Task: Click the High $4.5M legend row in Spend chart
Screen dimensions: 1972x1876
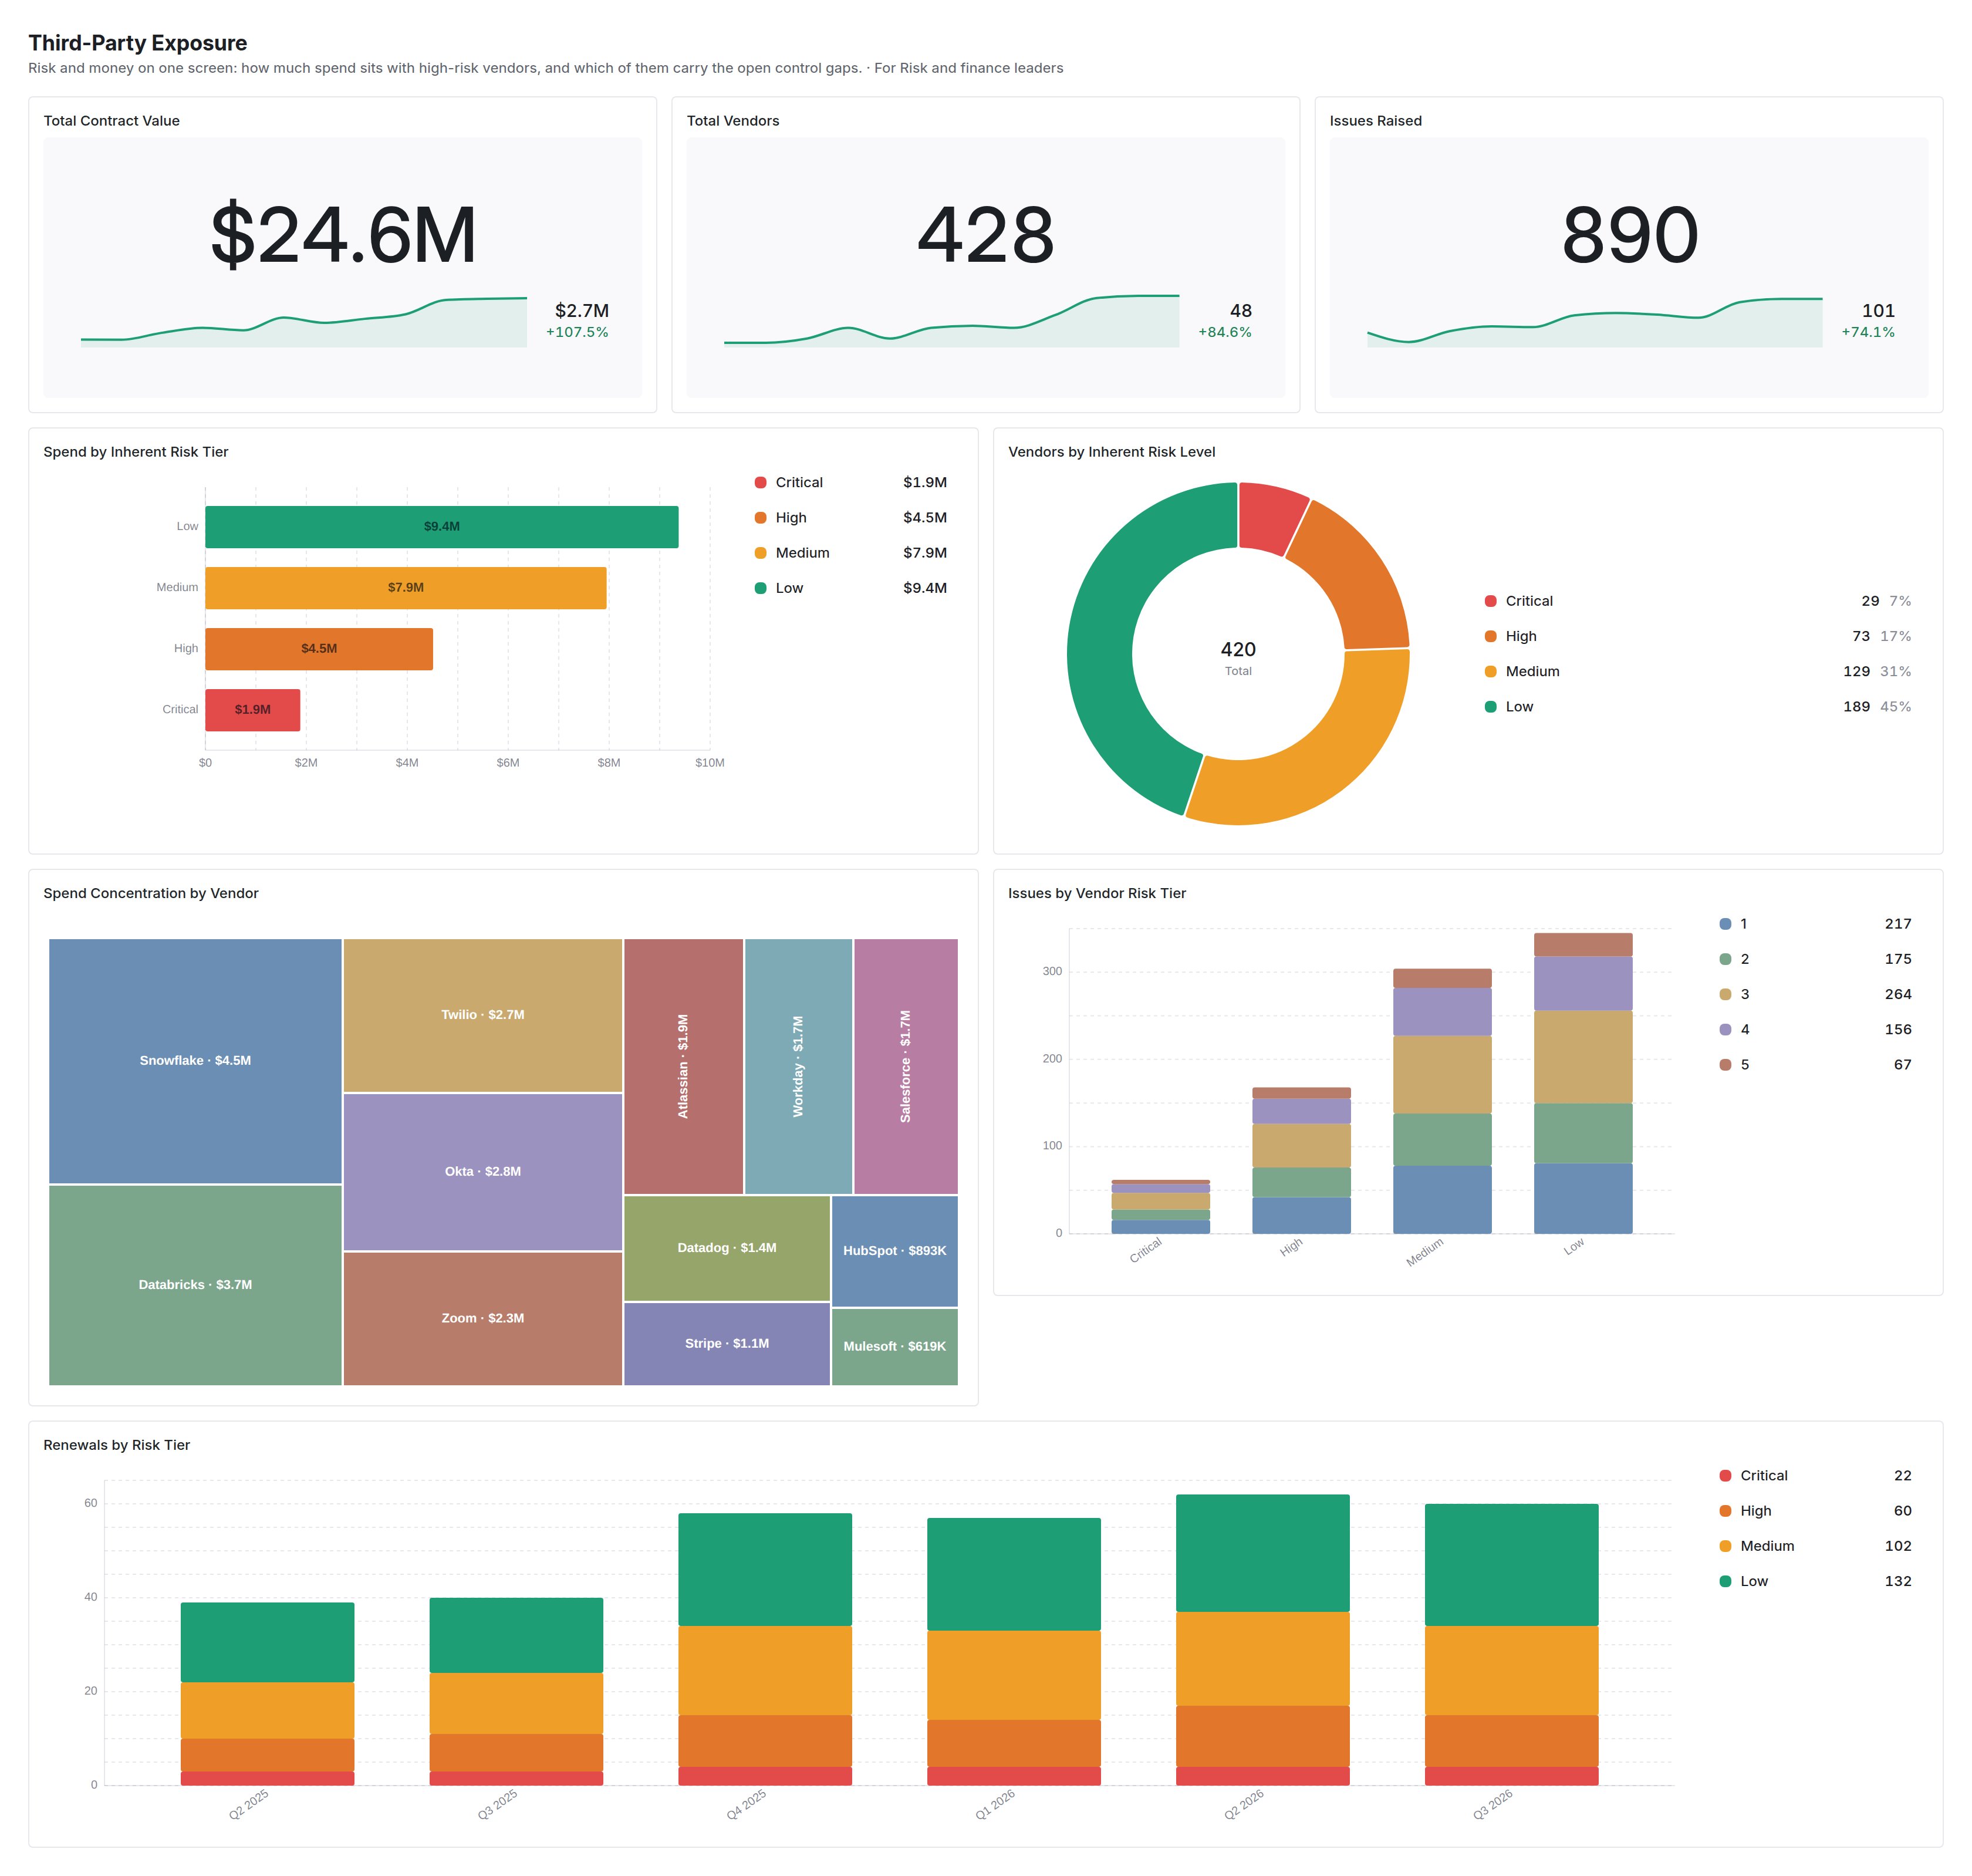Action: click(x=850, y=518)
